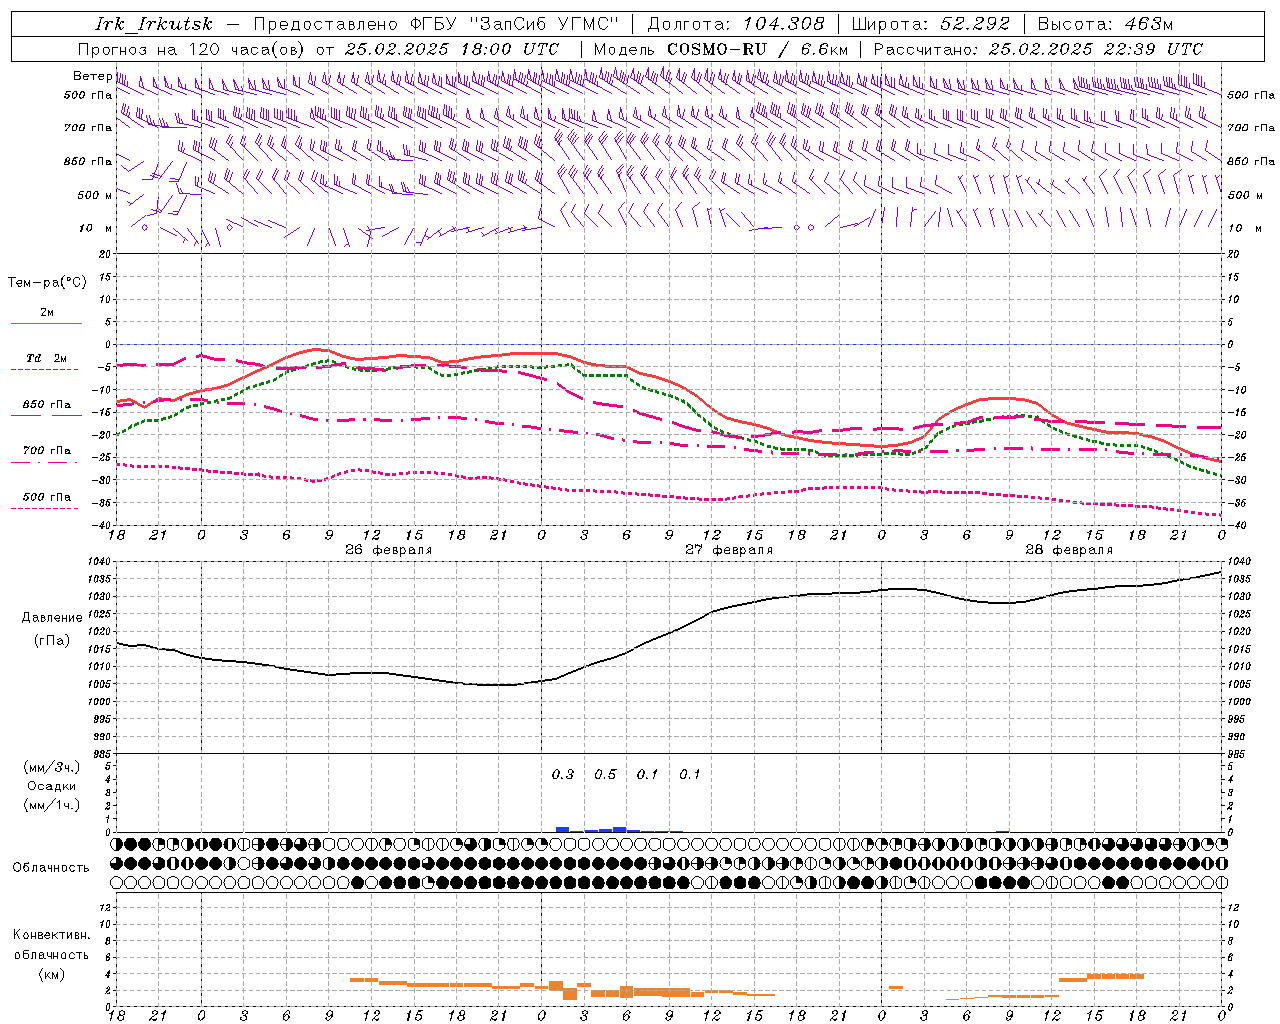
Task: Click the Прогноз на 120 часа(ов) text
Action: (193, 49)
